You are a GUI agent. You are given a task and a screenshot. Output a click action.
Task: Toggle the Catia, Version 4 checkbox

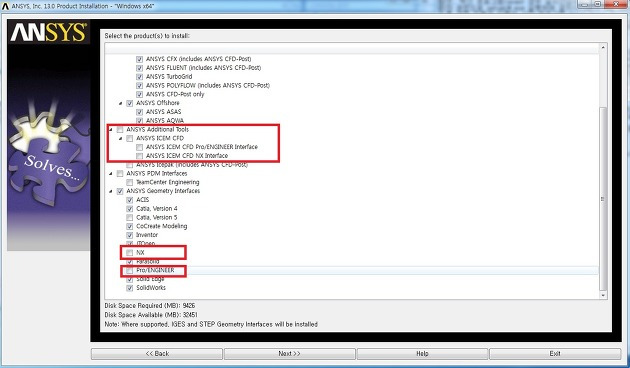click(130, 209)
